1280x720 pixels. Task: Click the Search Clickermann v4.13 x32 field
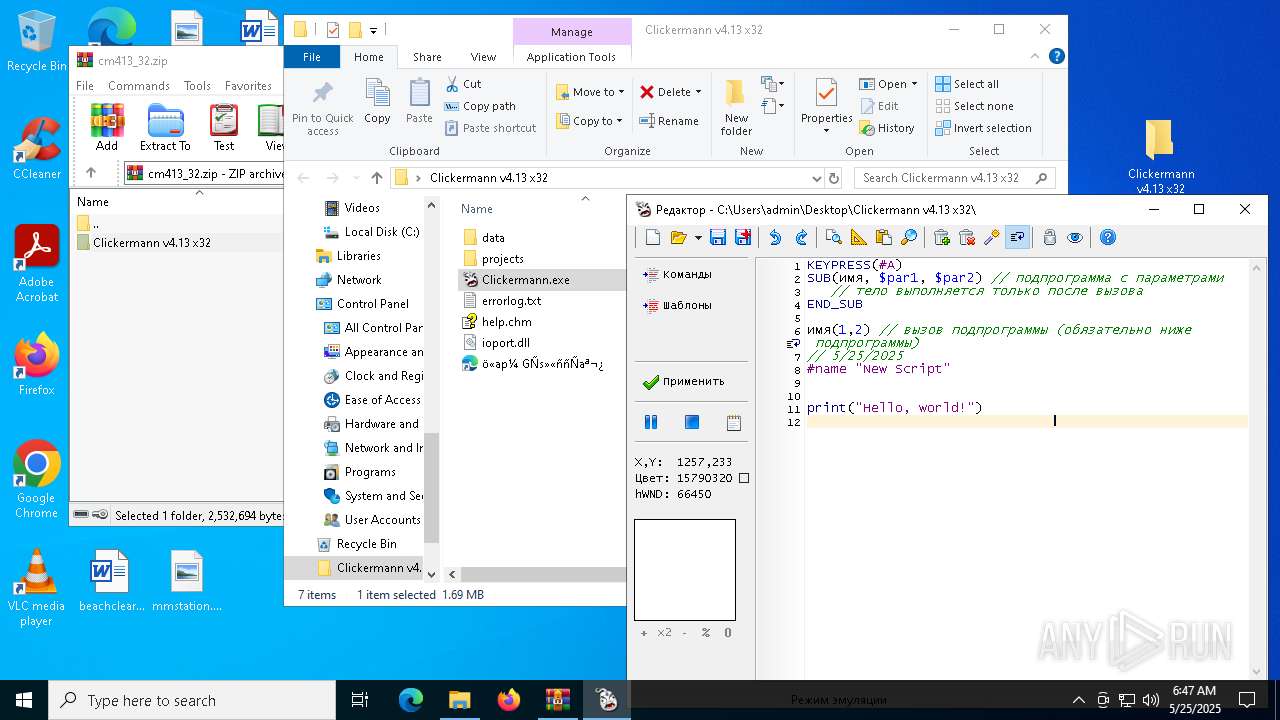(942, 178)
